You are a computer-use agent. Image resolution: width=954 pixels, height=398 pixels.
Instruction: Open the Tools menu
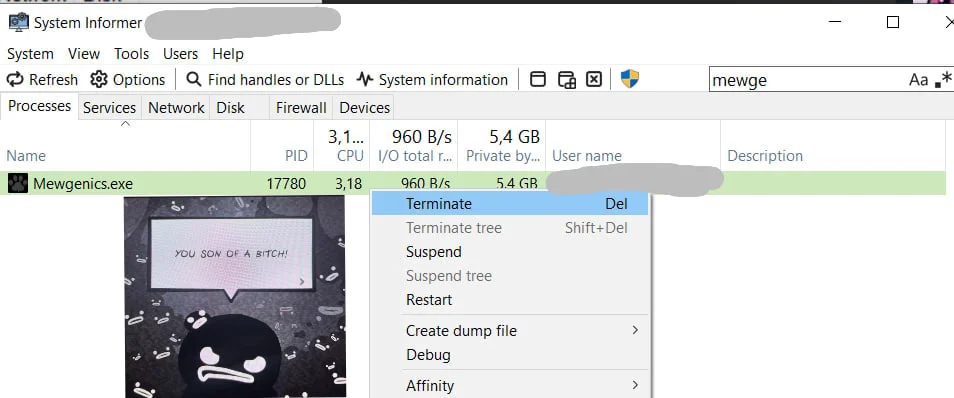131,54
